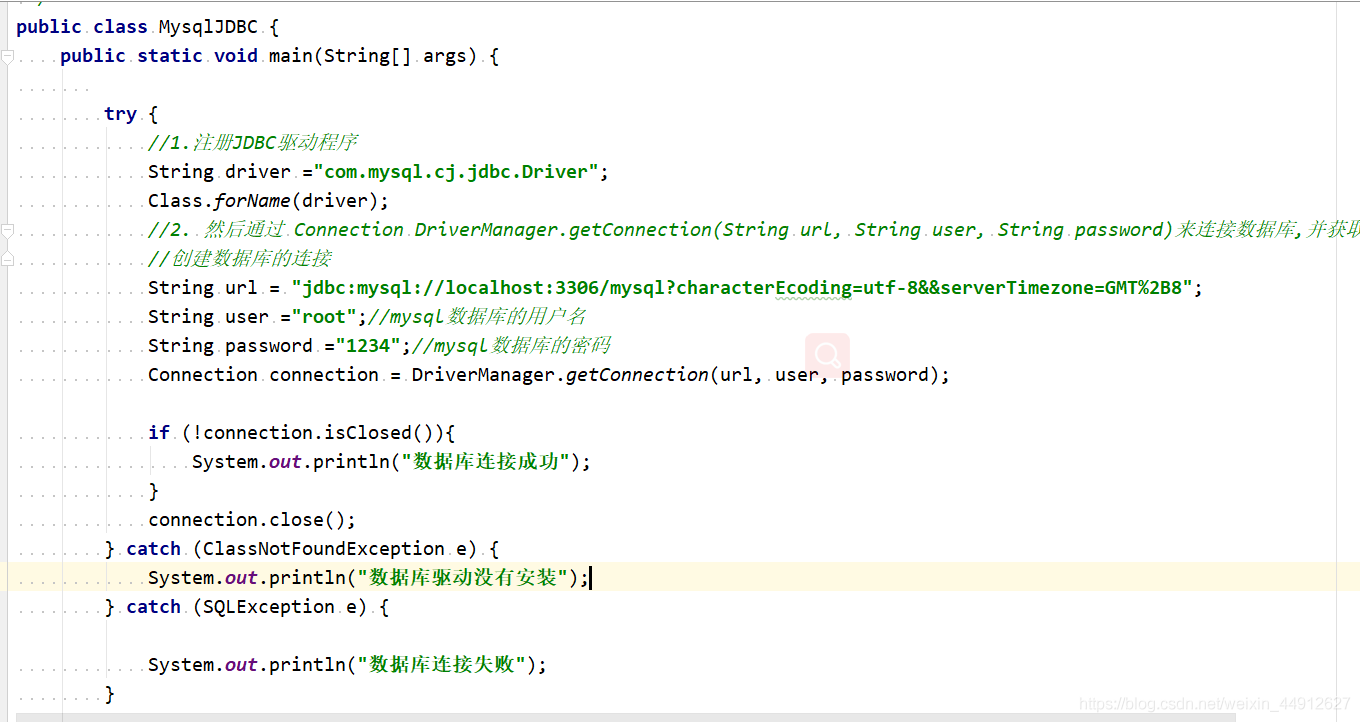Click the underlined characterEcoding typo warning
Image resolution: width=1360 pixels, height=722 pixels.
764,288
